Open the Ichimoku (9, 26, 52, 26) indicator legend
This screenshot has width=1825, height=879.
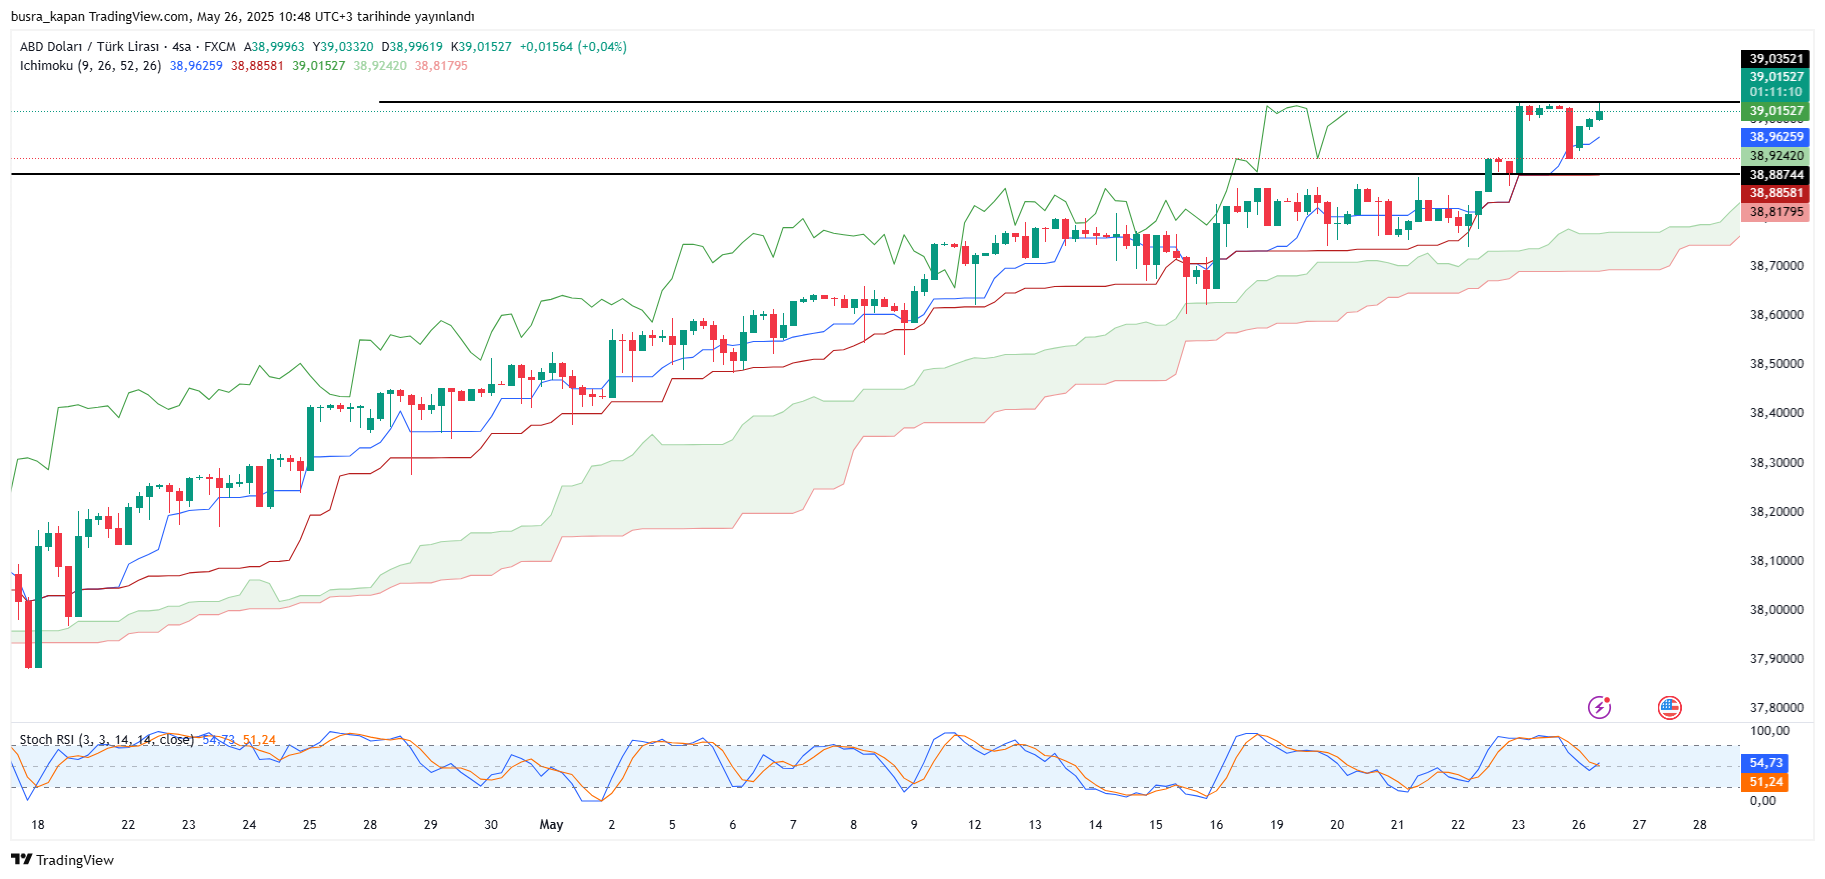(90, 66)
